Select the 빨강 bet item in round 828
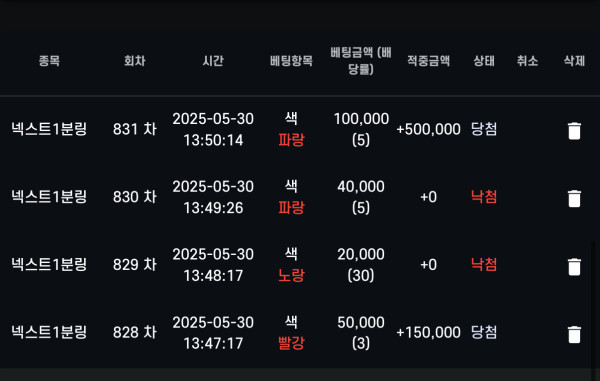600x381 pixels. click(291, 343)
